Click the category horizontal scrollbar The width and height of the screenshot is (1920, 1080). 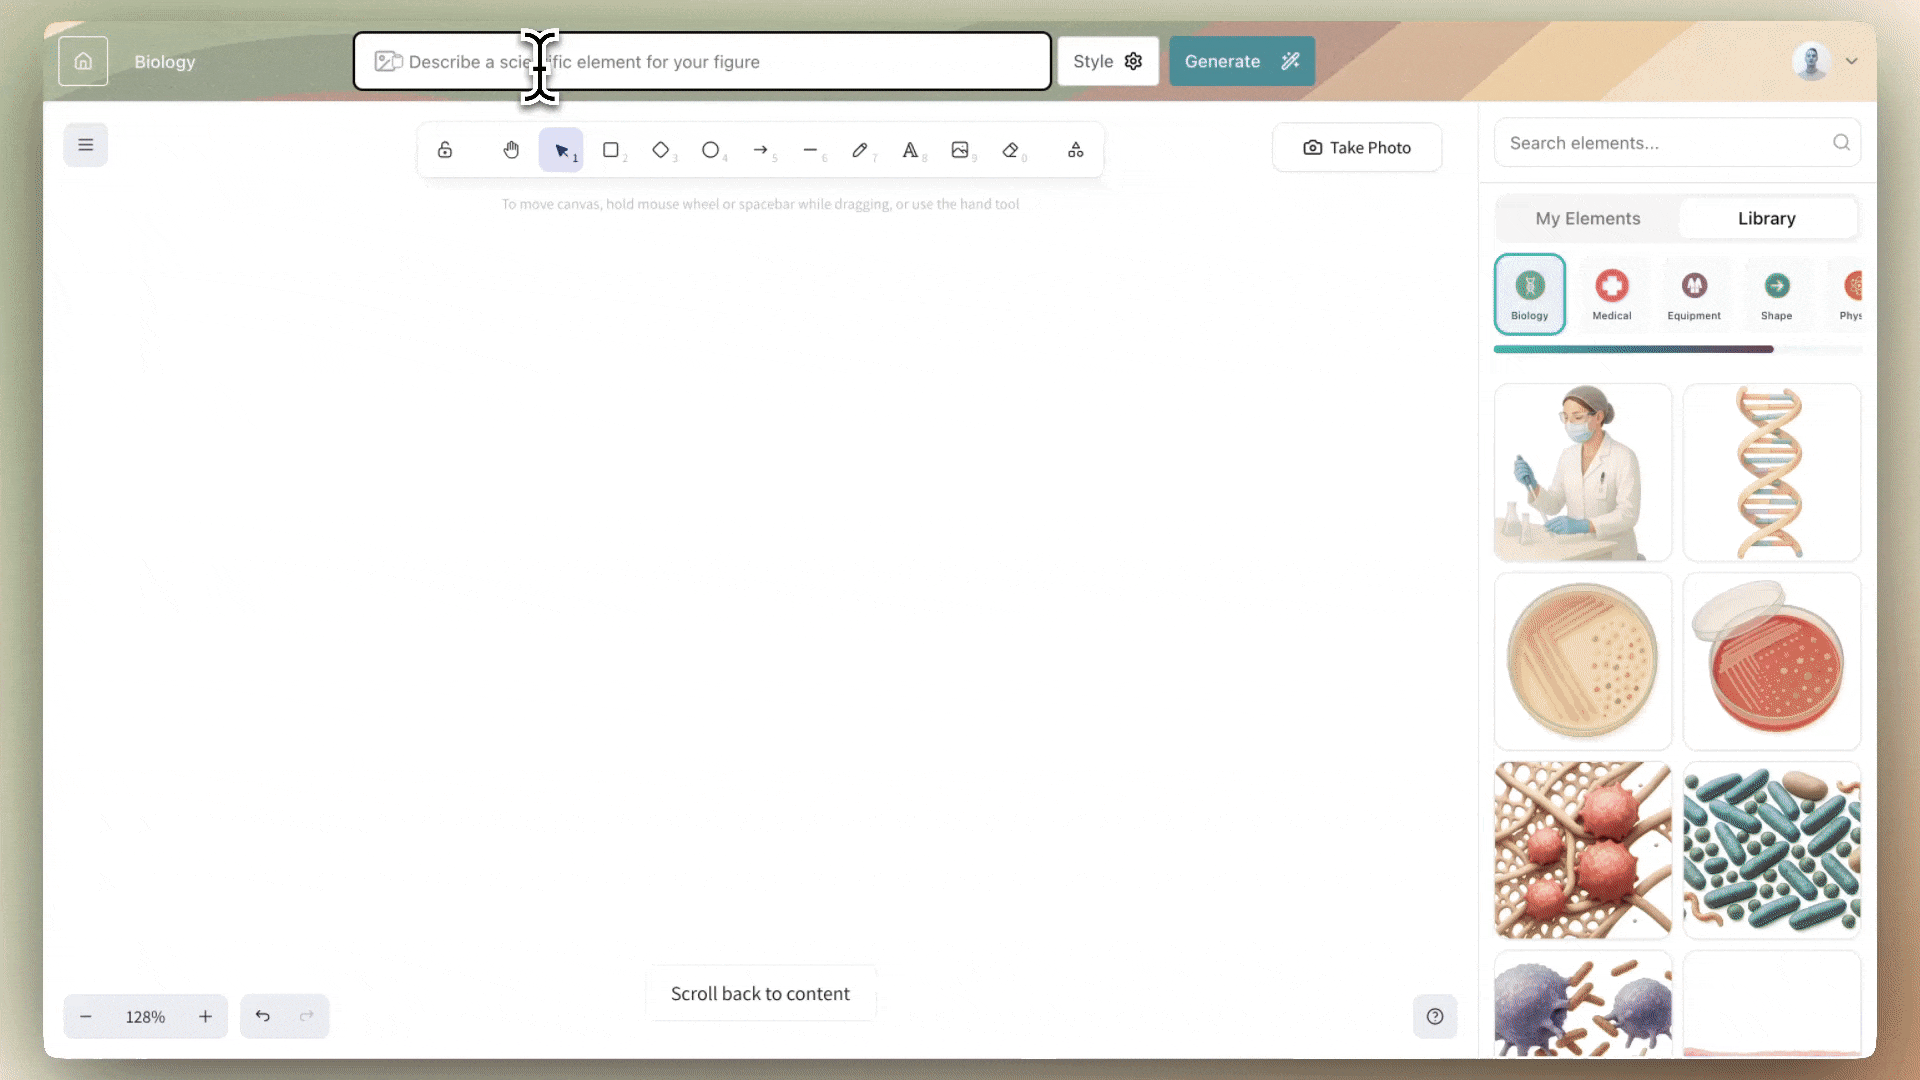pyautogui.click(x=1633, y=349)
